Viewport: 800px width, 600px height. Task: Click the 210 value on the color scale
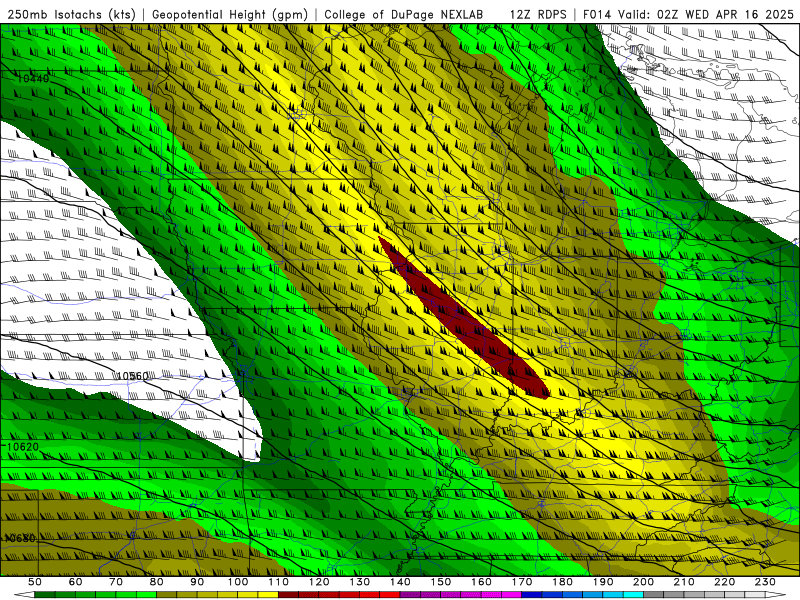tap(684, 582)
